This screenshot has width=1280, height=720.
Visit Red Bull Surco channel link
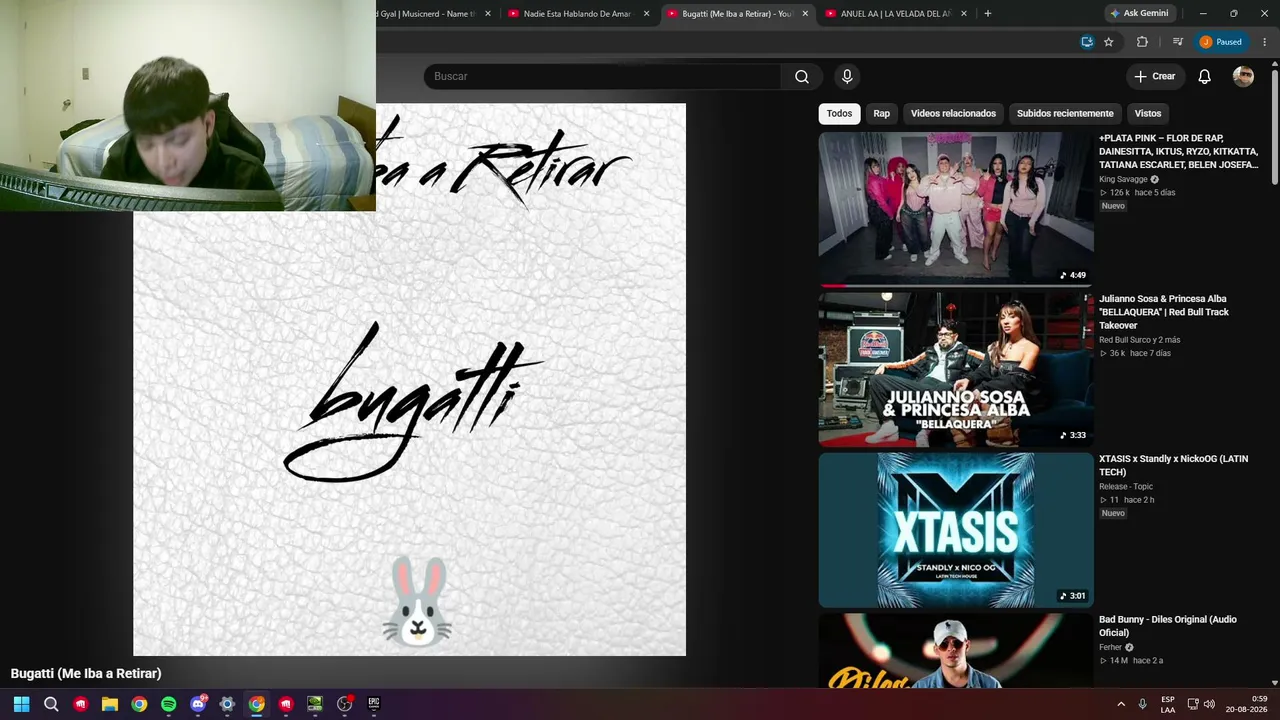point(1140,340)
